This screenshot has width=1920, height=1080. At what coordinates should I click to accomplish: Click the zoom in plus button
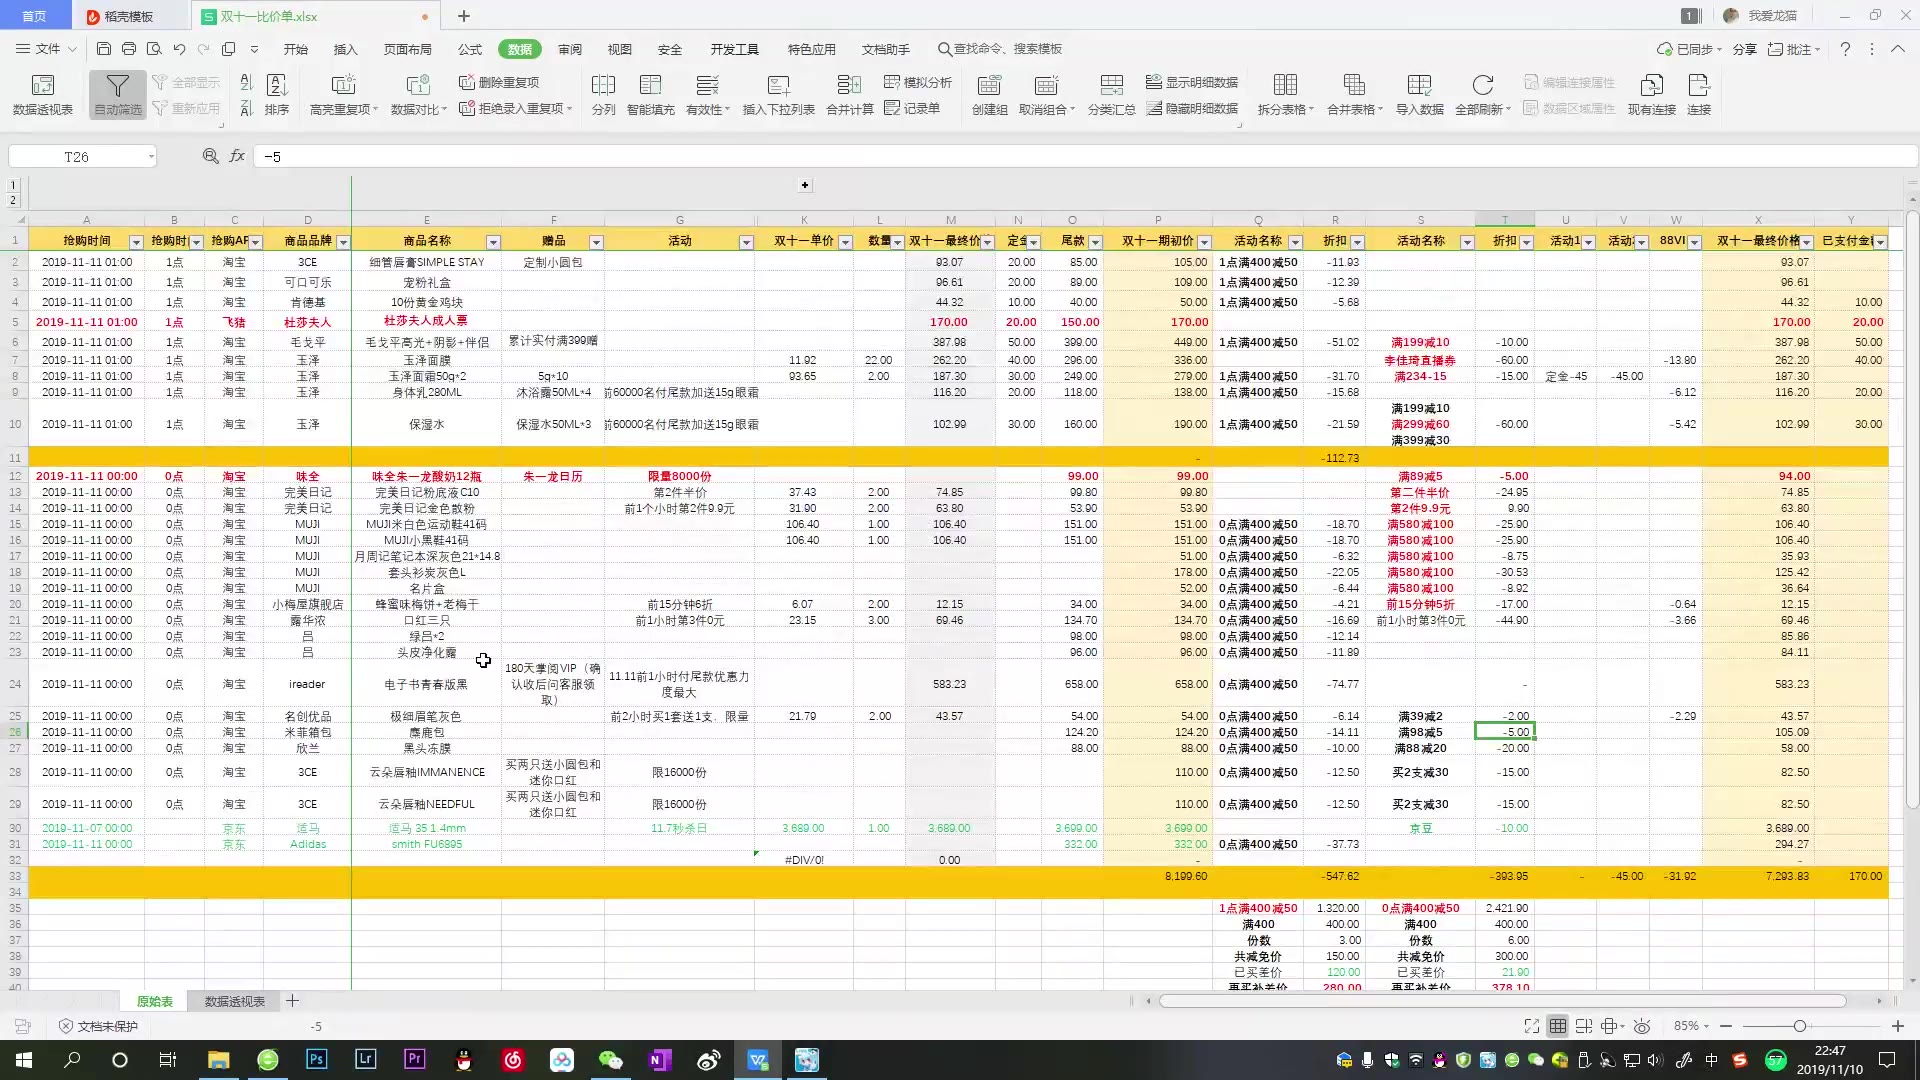1897,1026
